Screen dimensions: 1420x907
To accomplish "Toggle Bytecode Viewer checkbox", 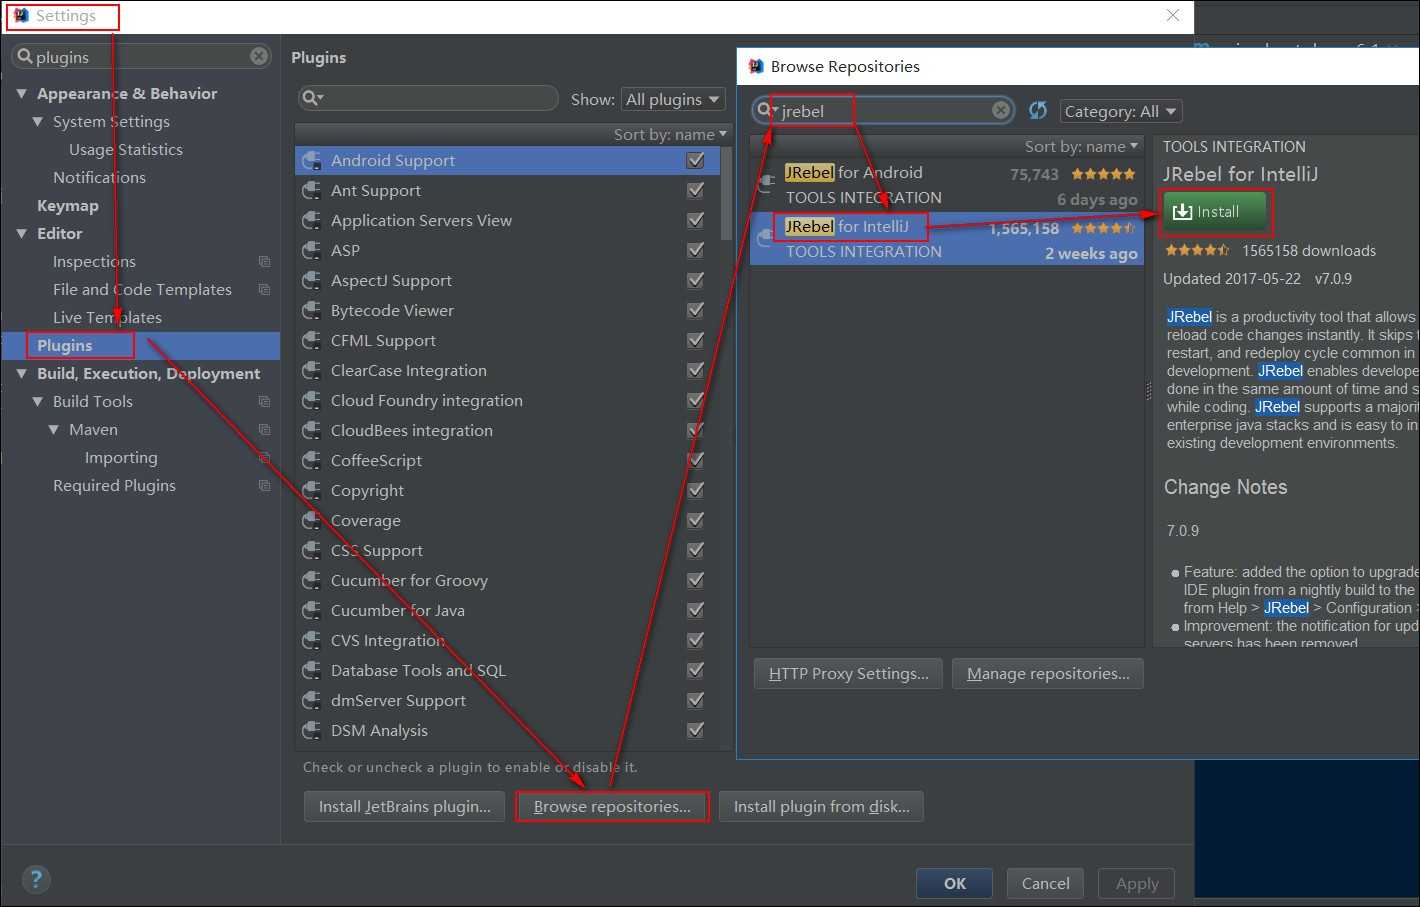I will 696,310.
